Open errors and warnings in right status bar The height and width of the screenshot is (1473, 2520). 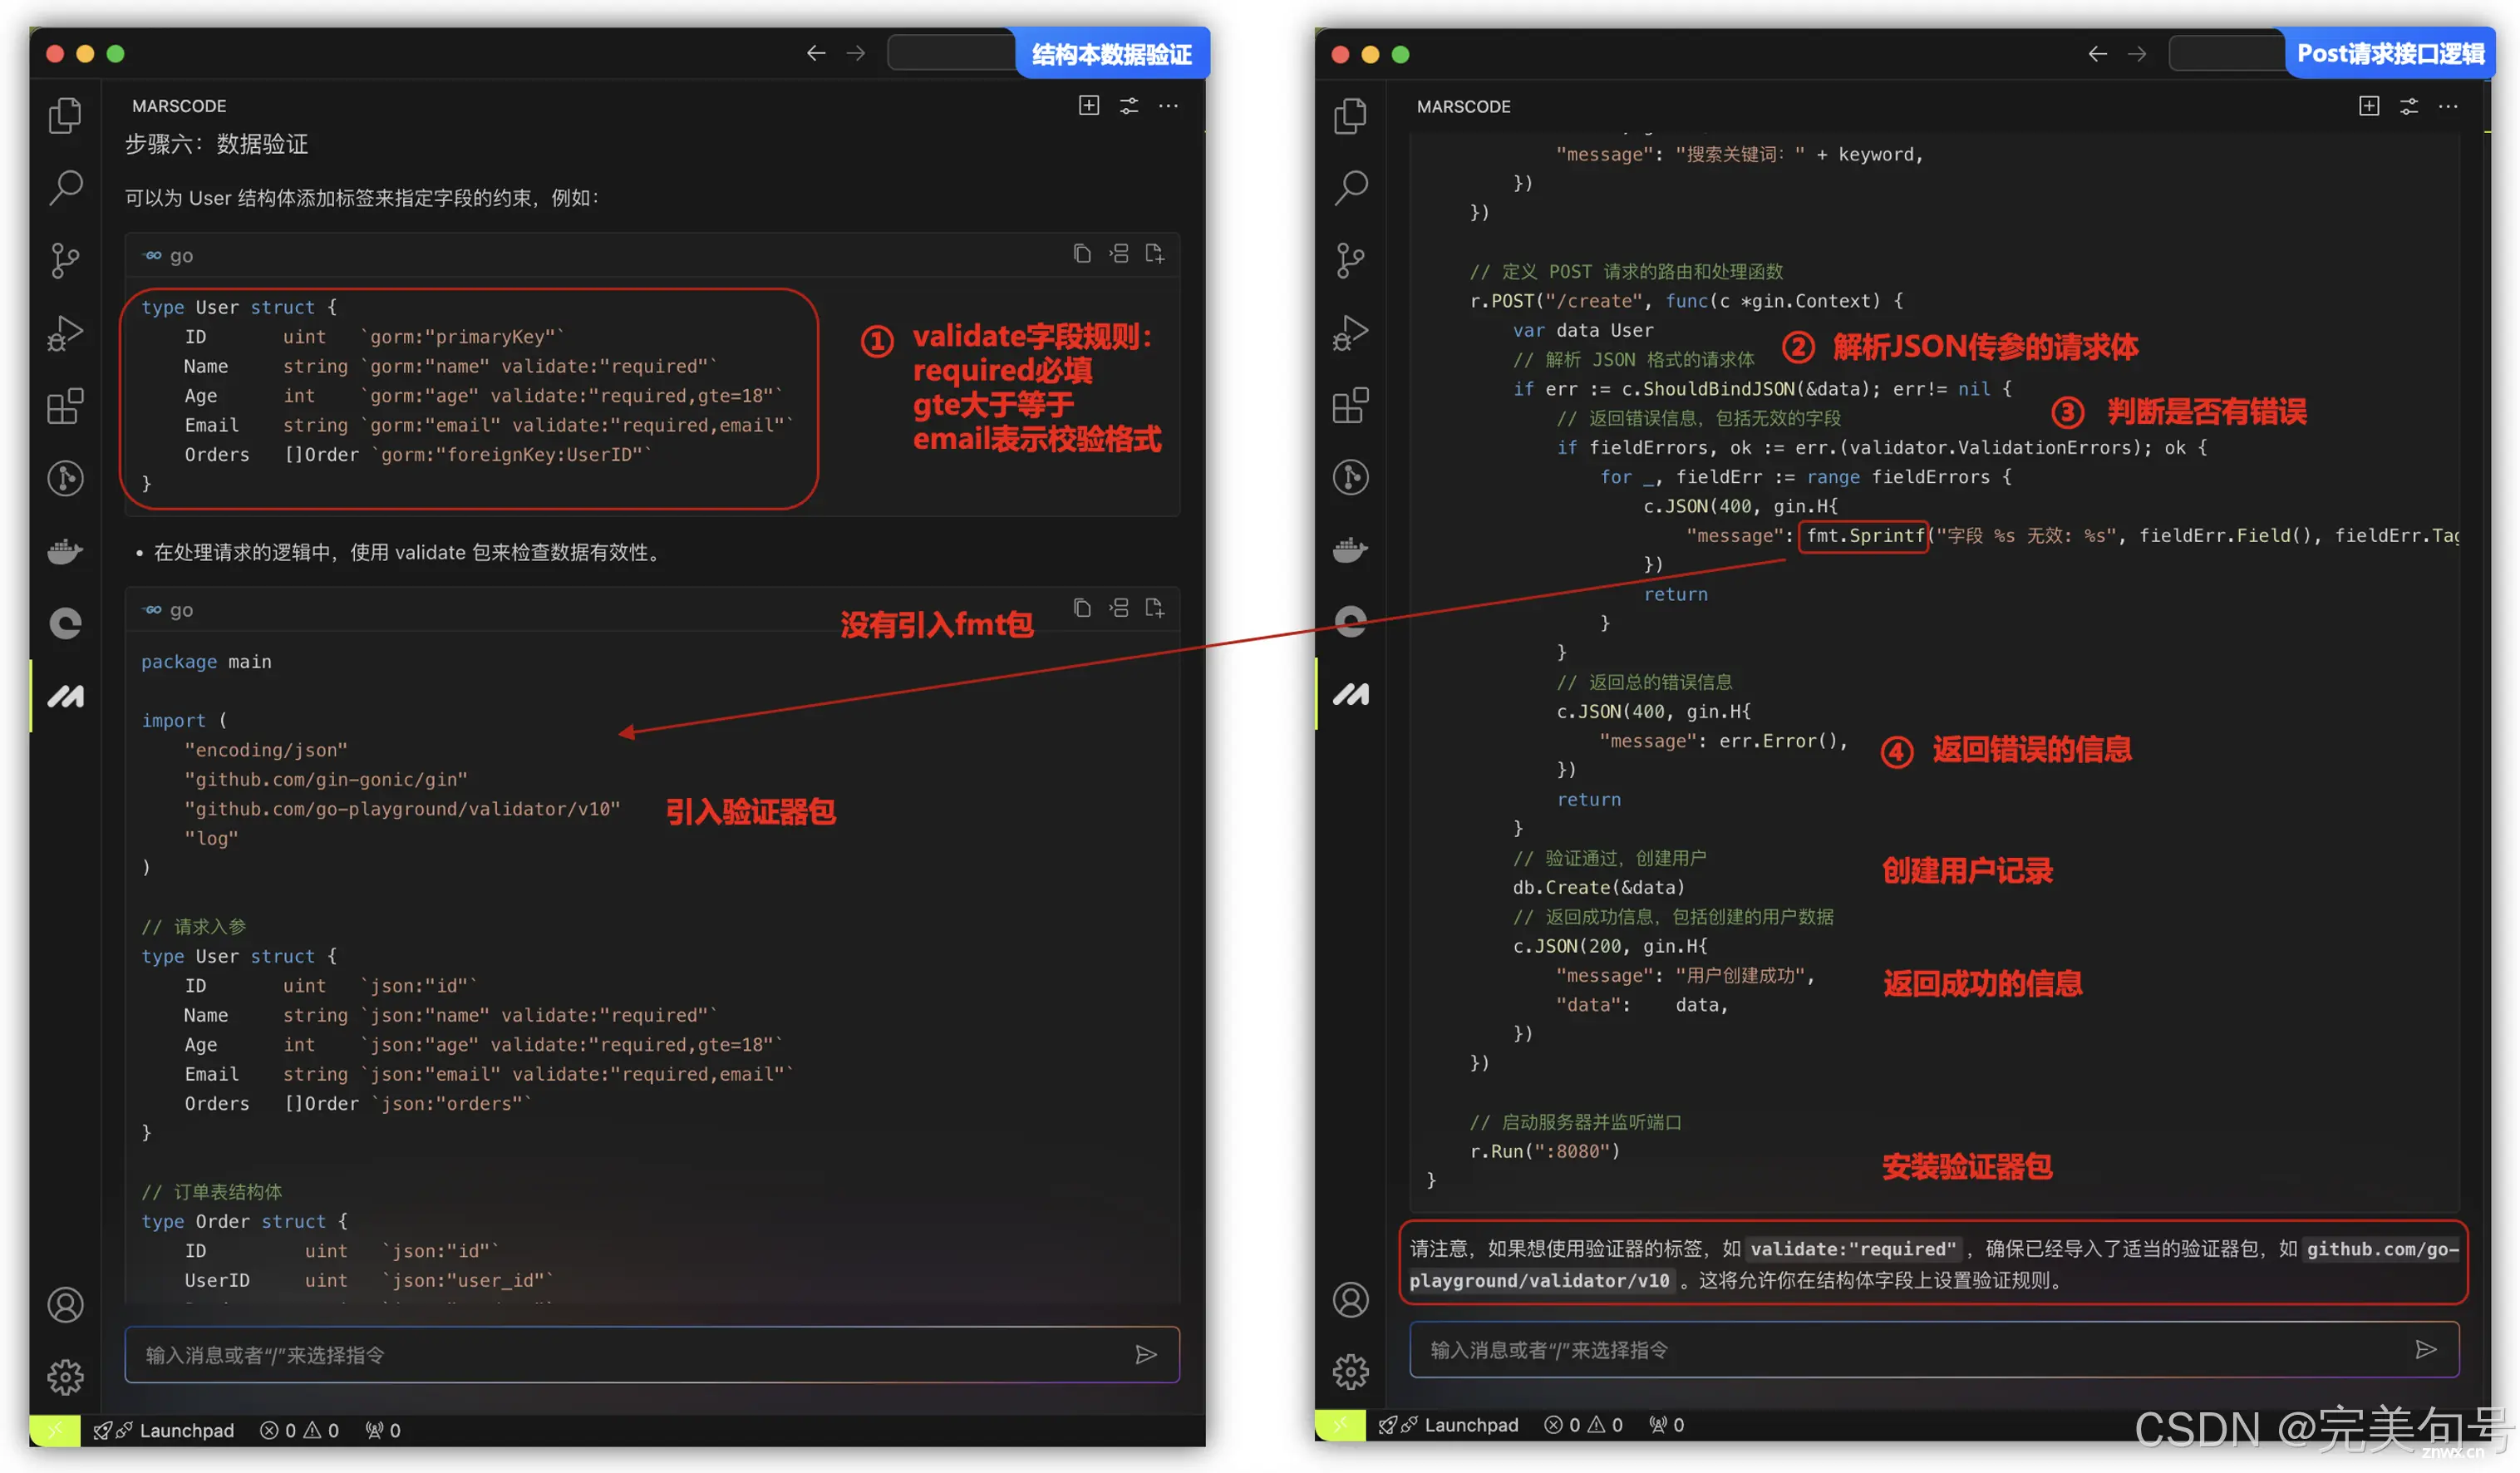coord(1583,1424)
